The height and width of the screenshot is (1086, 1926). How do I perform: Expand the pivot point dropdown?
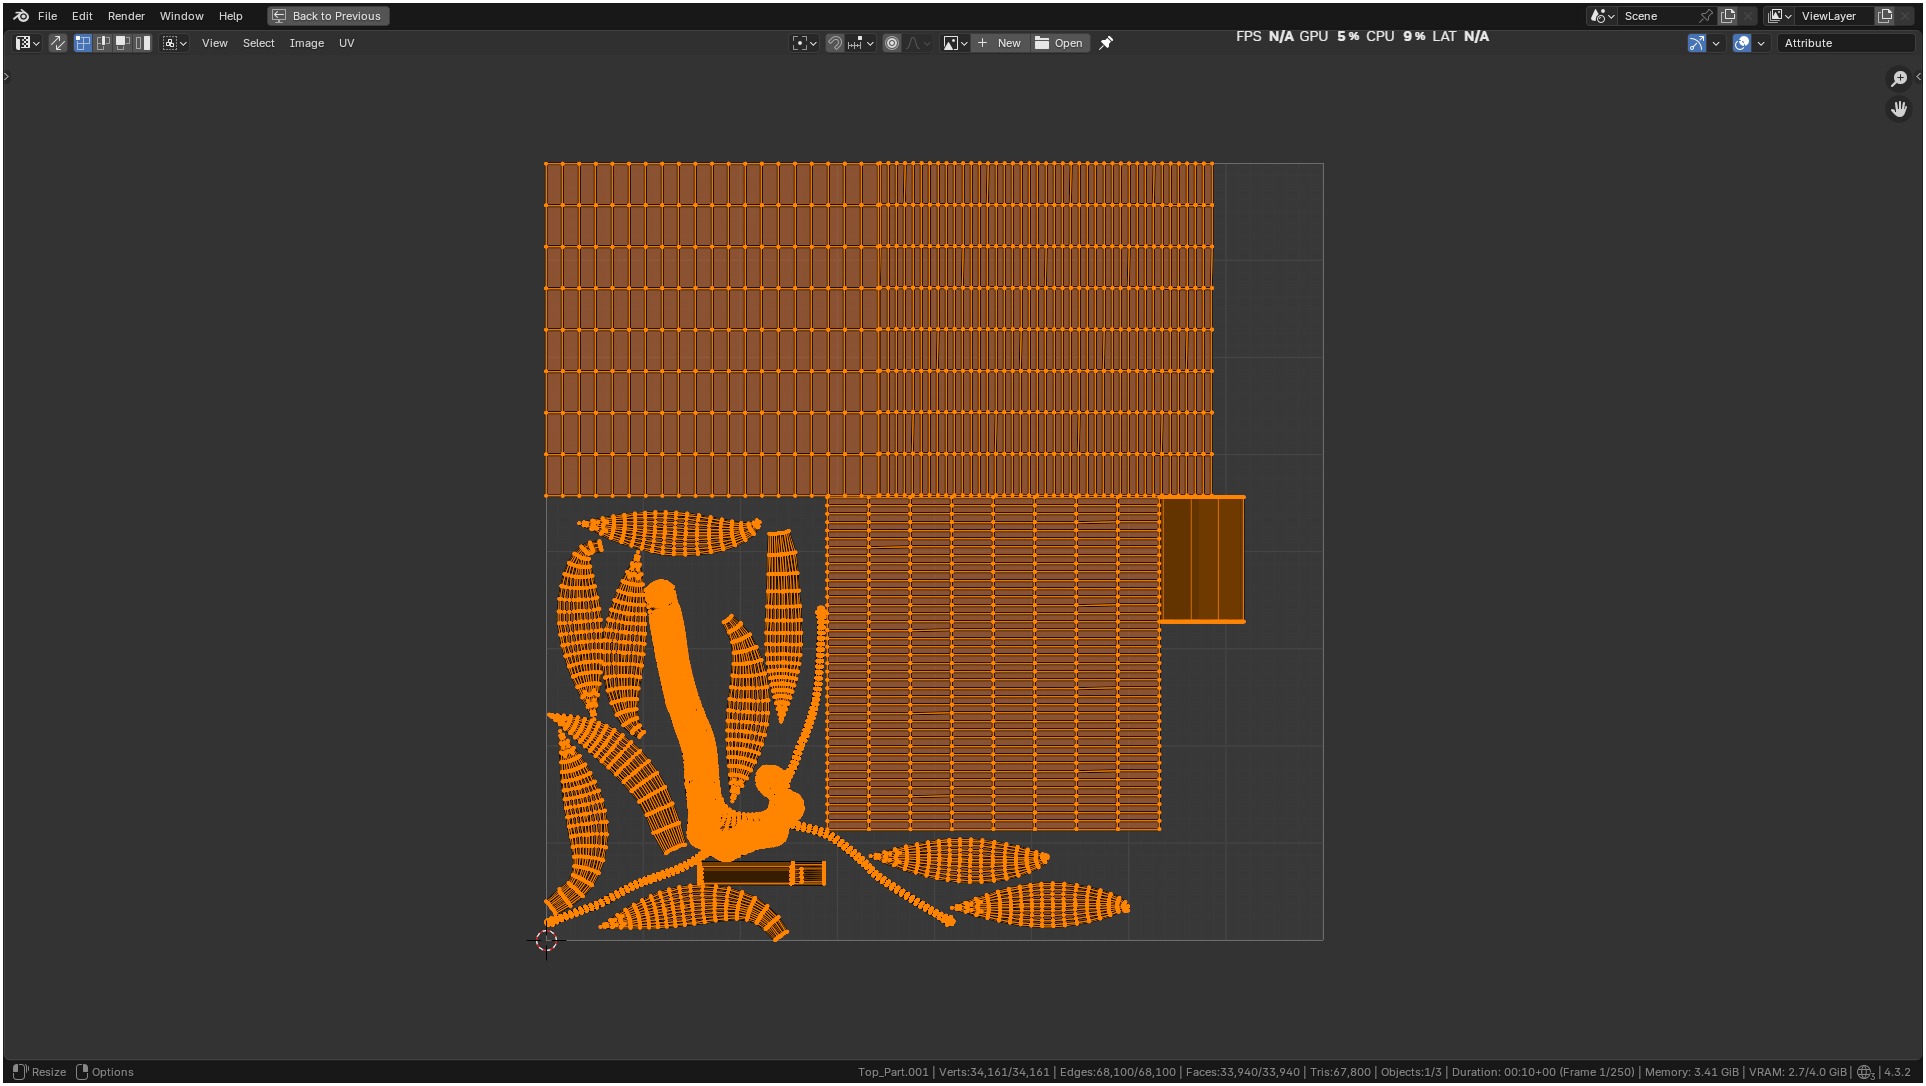click(x=804, y=43)
